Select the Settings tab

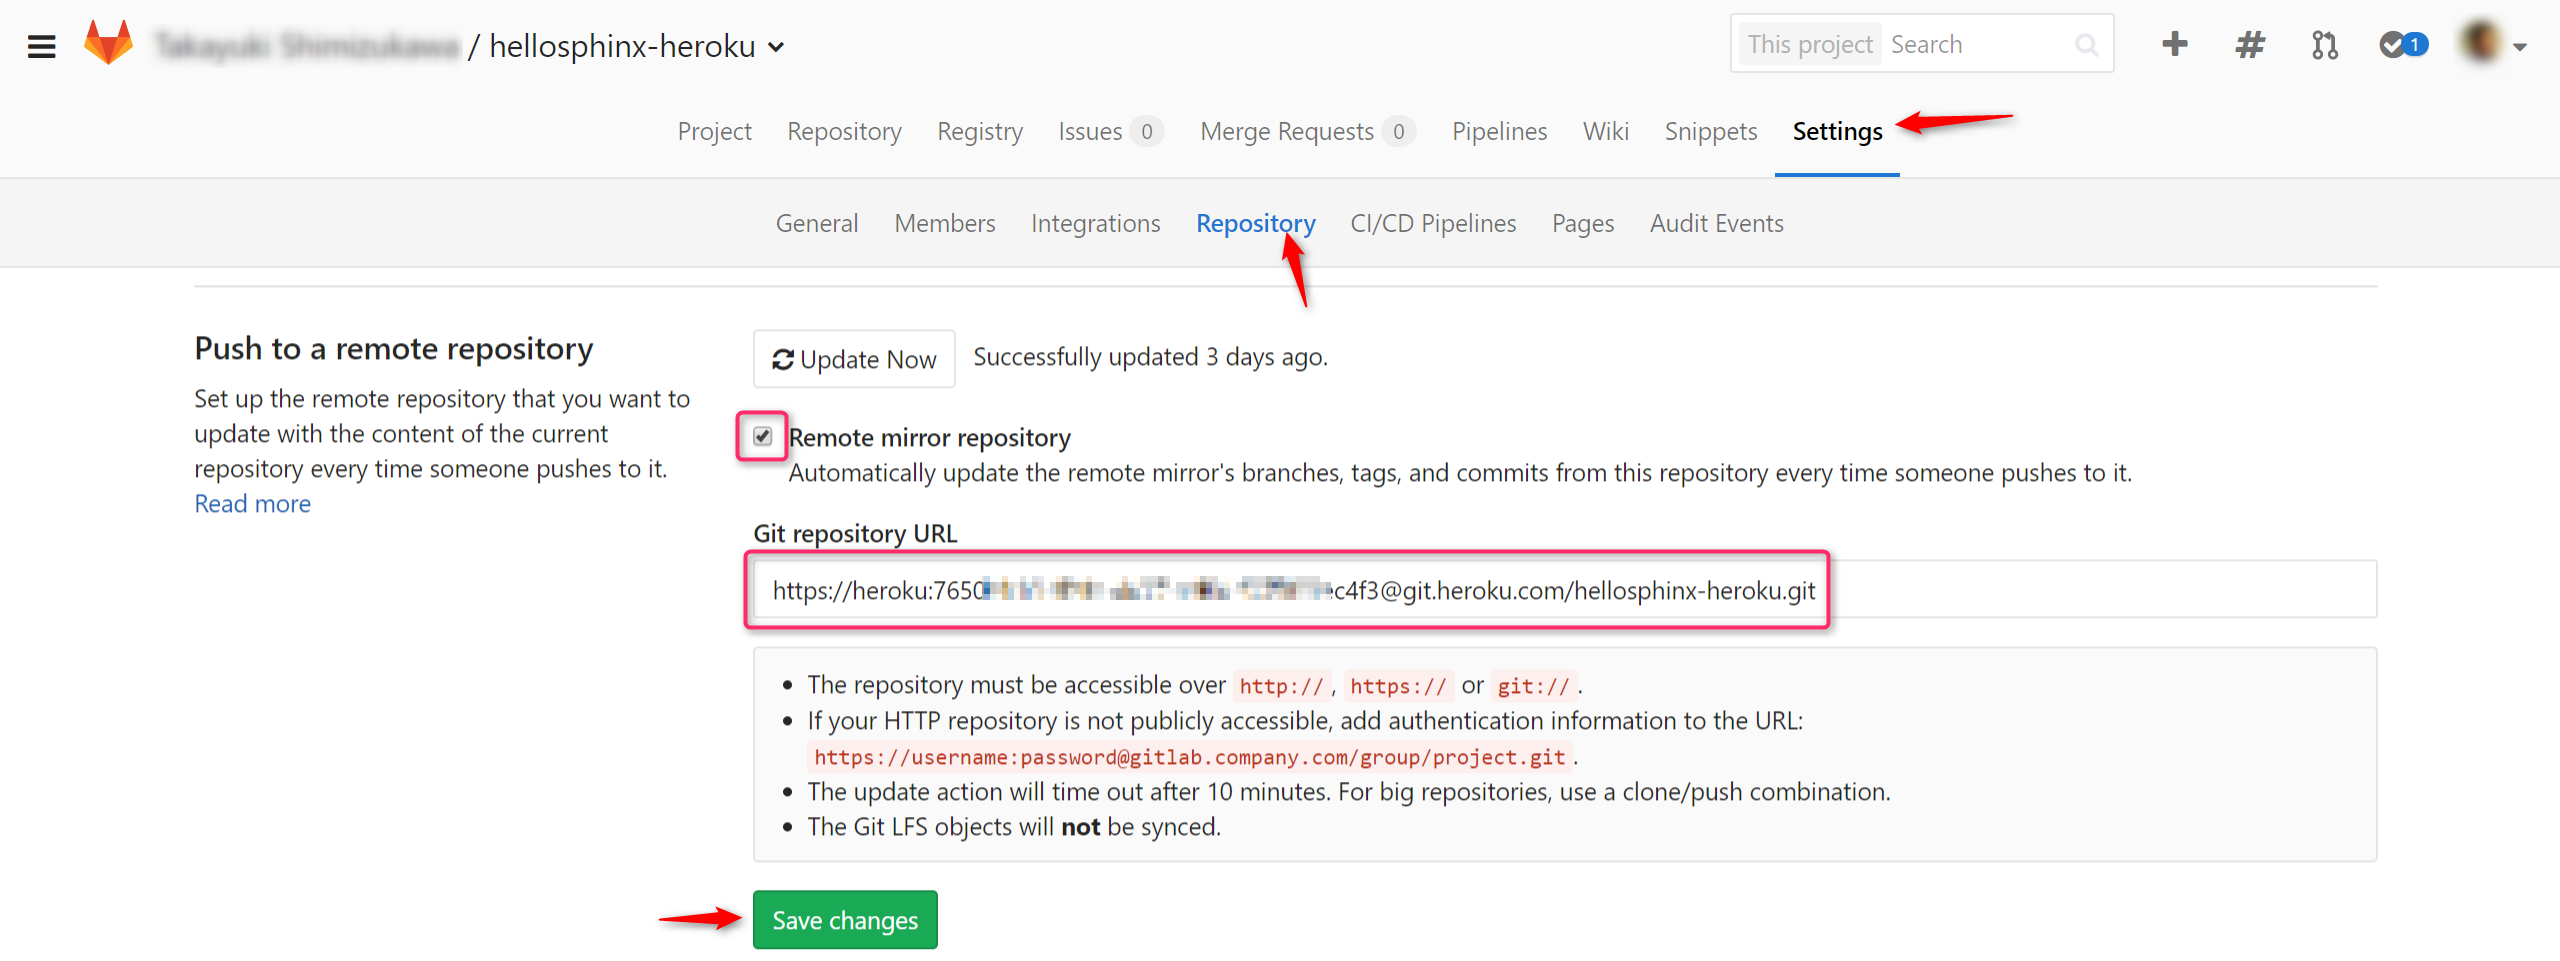[x=1837, y=132]
